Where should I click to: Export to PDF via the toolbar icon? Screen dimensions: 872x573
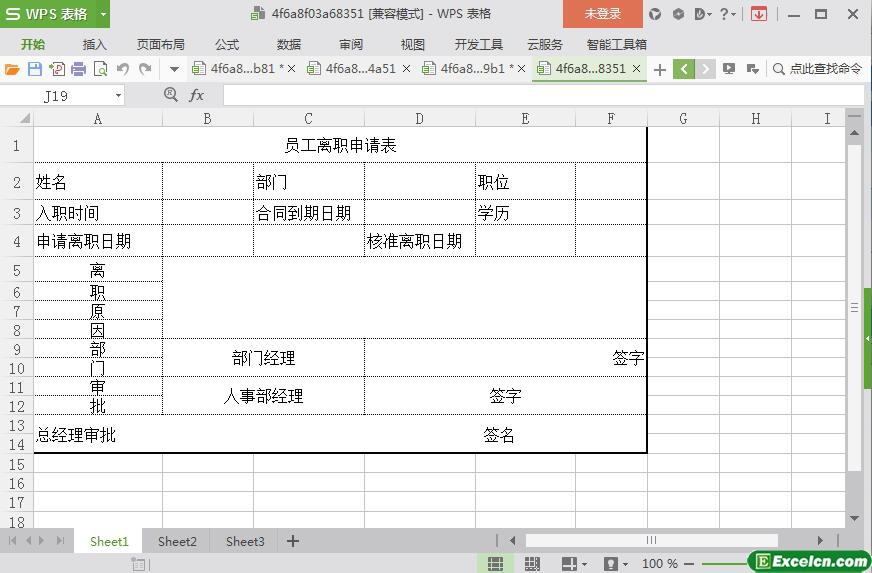tap(57, 69)
